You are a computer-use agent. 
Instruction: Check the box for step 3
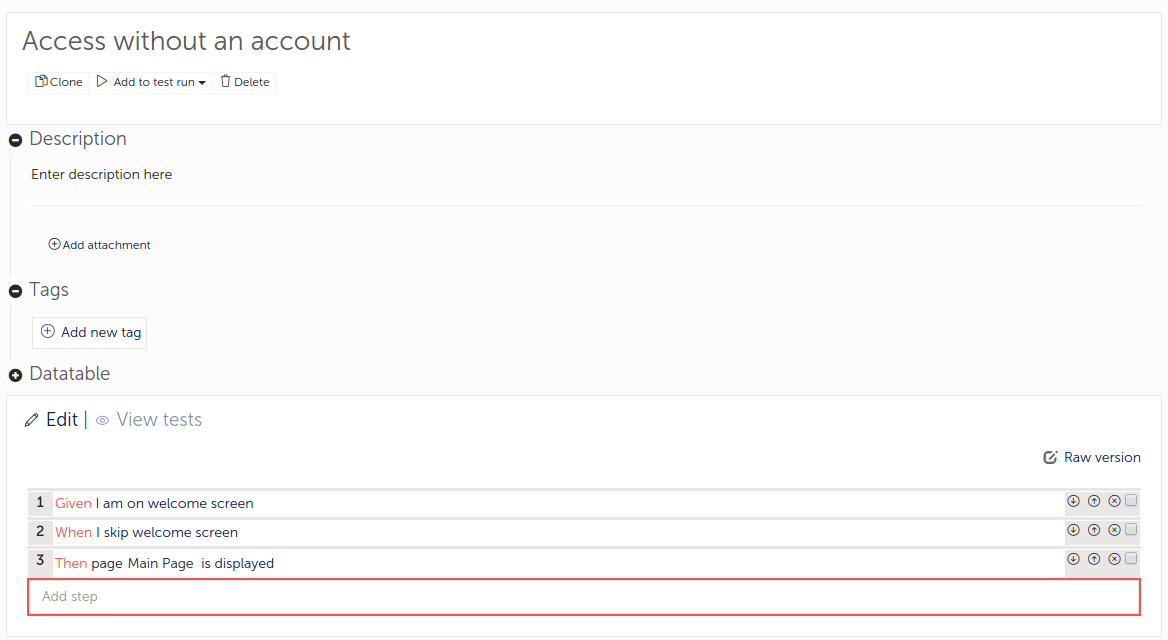[x=1131, y=558]
